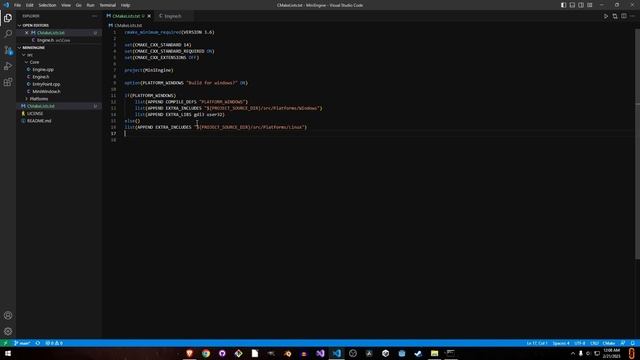
Task: Open the File menu
Action: [x=17, y=5]
